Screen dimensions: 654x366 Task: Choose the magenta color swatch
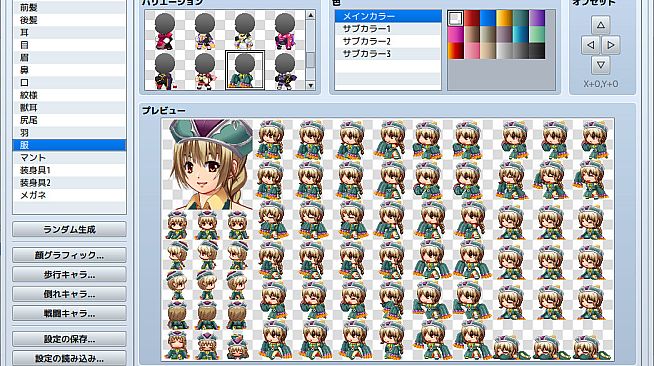pyautogui.click(x=455, y=35)
